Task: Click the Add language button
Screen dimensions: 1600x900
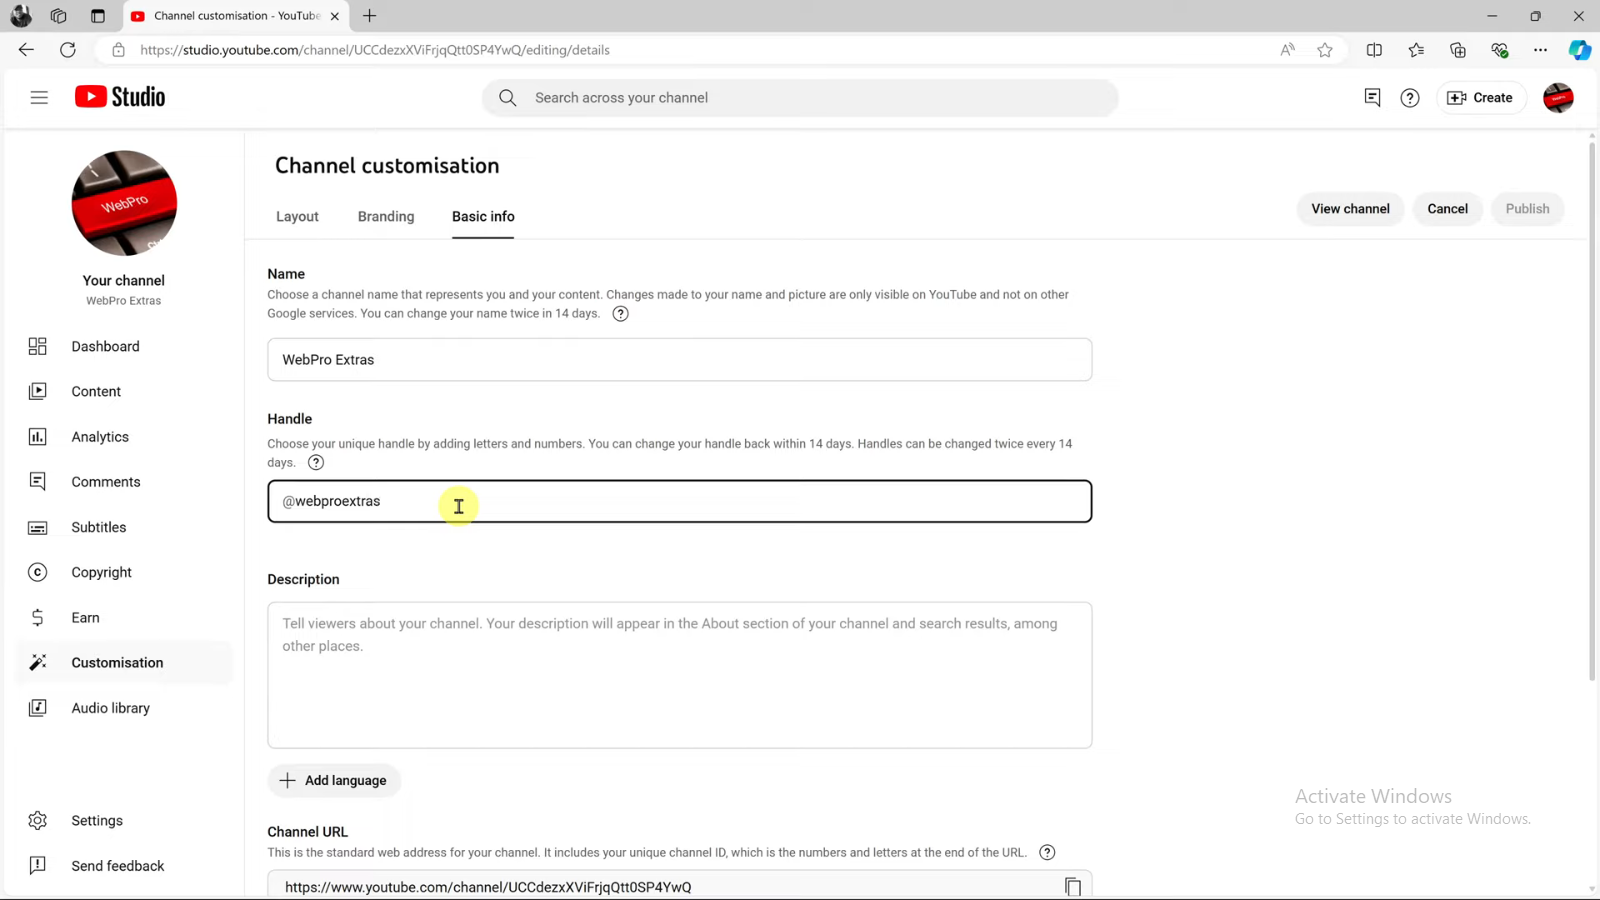Action: (334, 780)
